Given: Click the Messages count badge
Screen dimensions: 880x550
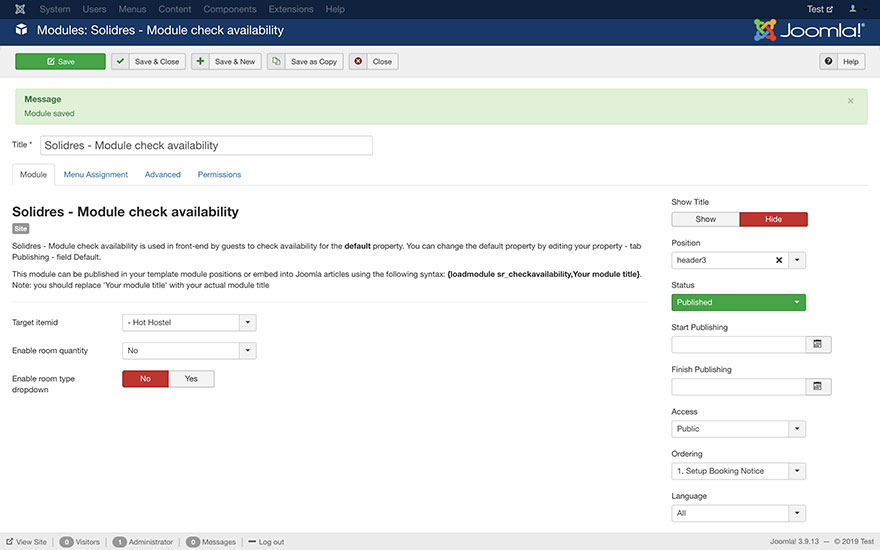Looking at the screenshot, I should point(192,542).
